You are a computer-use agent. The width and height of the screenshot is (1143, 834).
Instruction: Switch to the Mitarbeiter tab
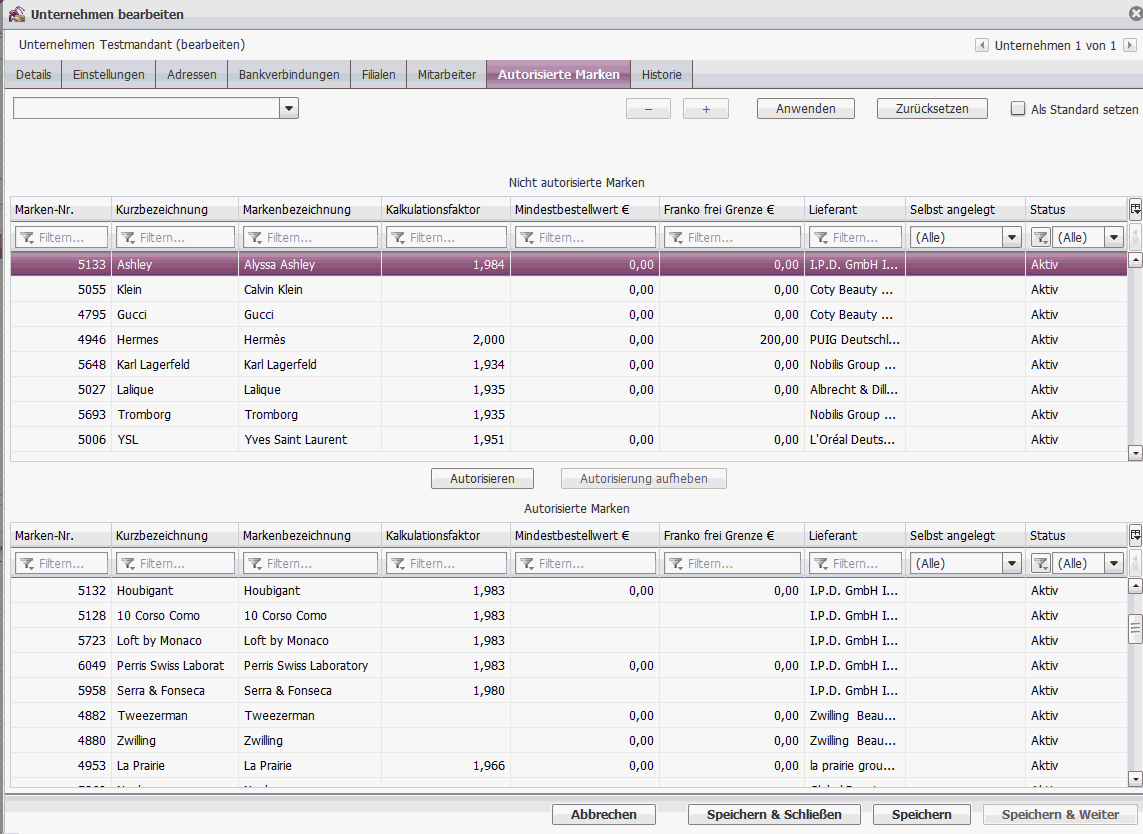pyautogui.click(x=447, y=74)
